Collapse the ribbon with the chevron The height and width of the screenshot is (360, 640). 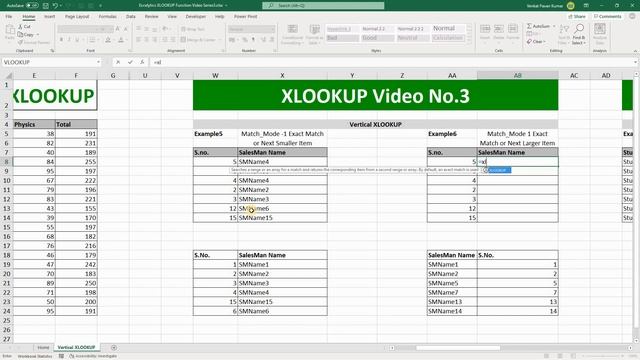point(635,51)
